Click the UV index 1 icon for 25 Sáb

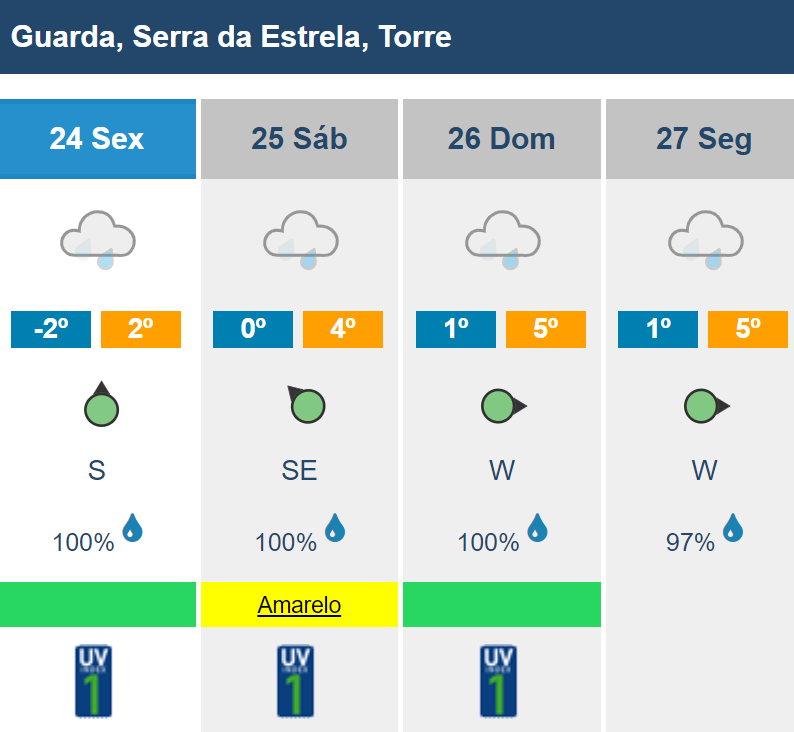(295, 681)
